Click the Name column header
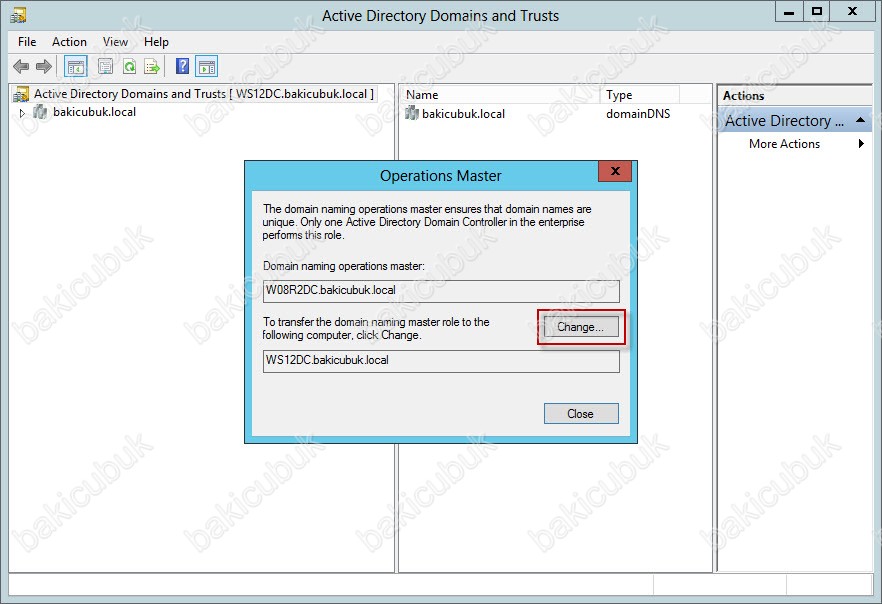The image size is (882, 604). click(x=501, y=94)
